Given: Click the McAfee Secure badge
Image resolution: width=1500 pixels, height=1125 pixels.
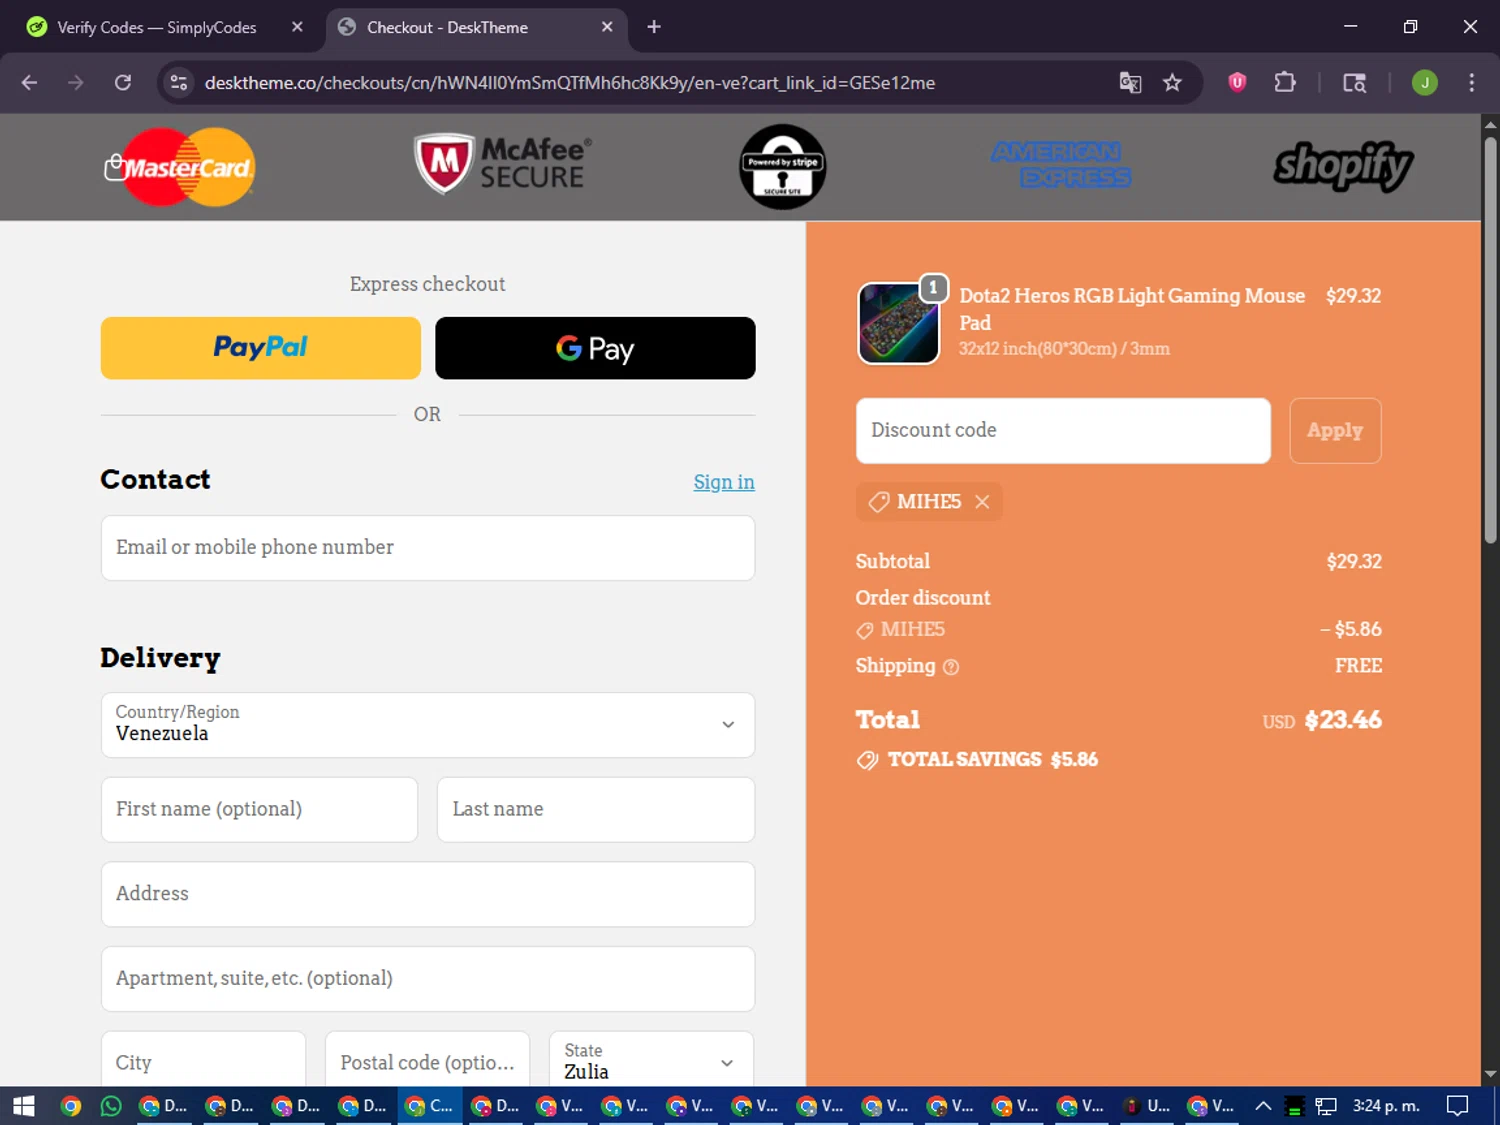Looking at the screenshot, I should coord(503,164).
